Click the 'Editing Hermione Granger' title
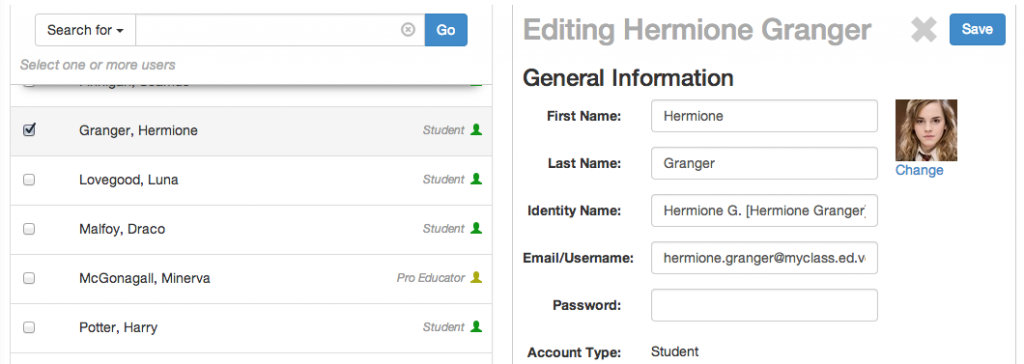Image resolution: width=1024 pixels, height=364 pixels. pyautogui.click(x=697, y=30)
